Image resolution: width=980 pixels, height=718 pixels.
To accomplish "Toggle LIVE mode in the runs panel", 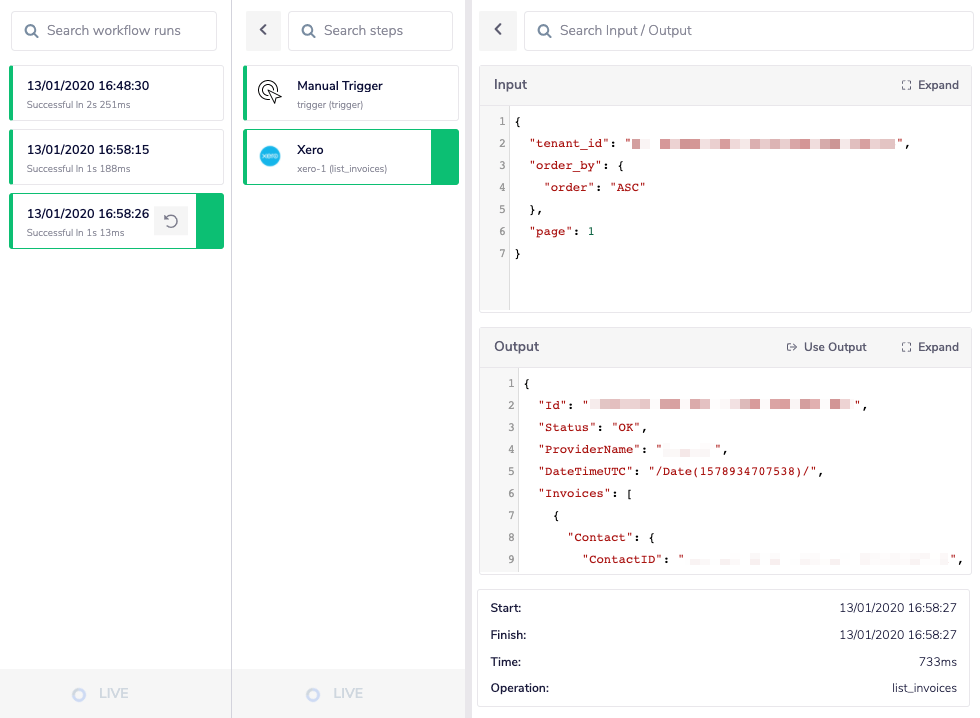I will [x=100, y=693].
